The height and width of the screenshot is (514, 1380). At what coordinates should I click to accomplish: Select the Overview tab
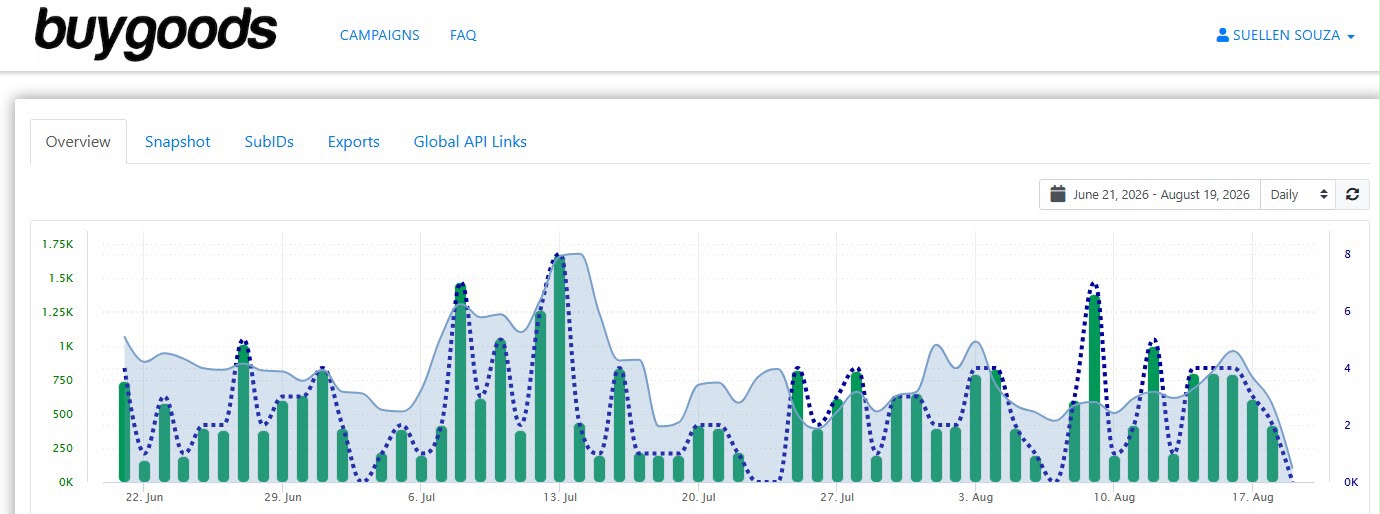pos(78,141)
